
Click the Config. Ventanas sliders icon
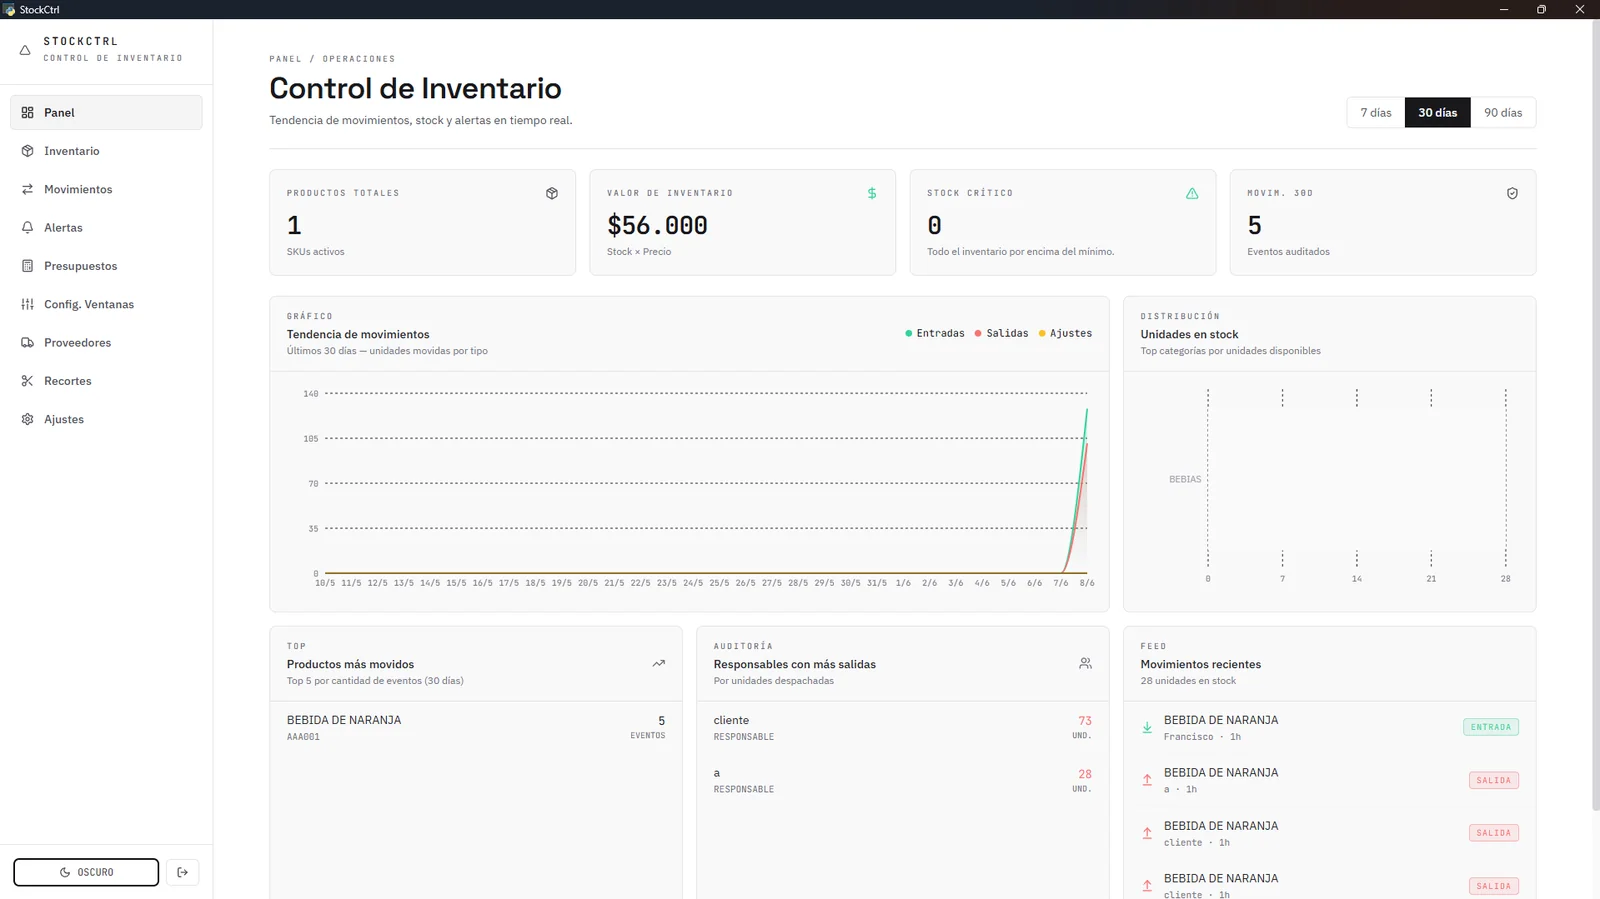click(x=27, y=304)
